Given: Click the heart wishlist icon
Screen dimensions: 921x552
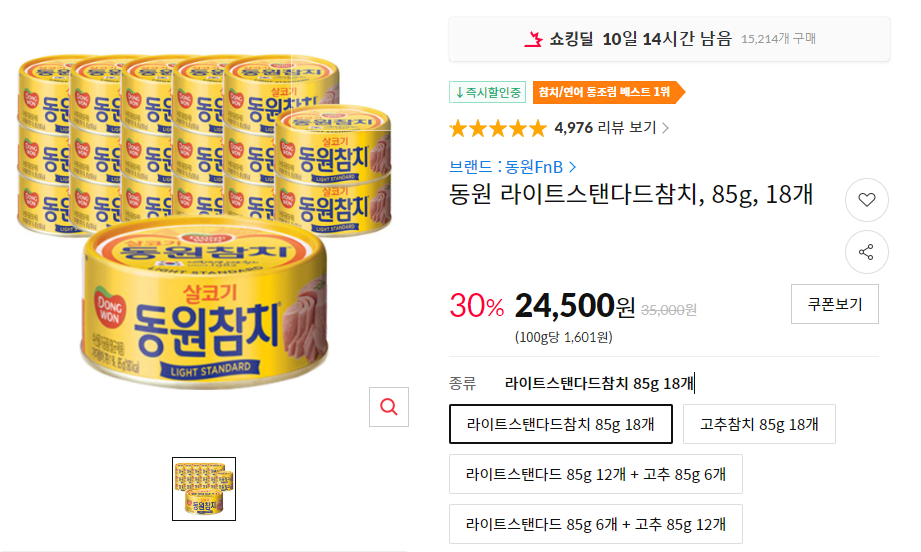Looking at the screenshot, I should coord(866,200).
